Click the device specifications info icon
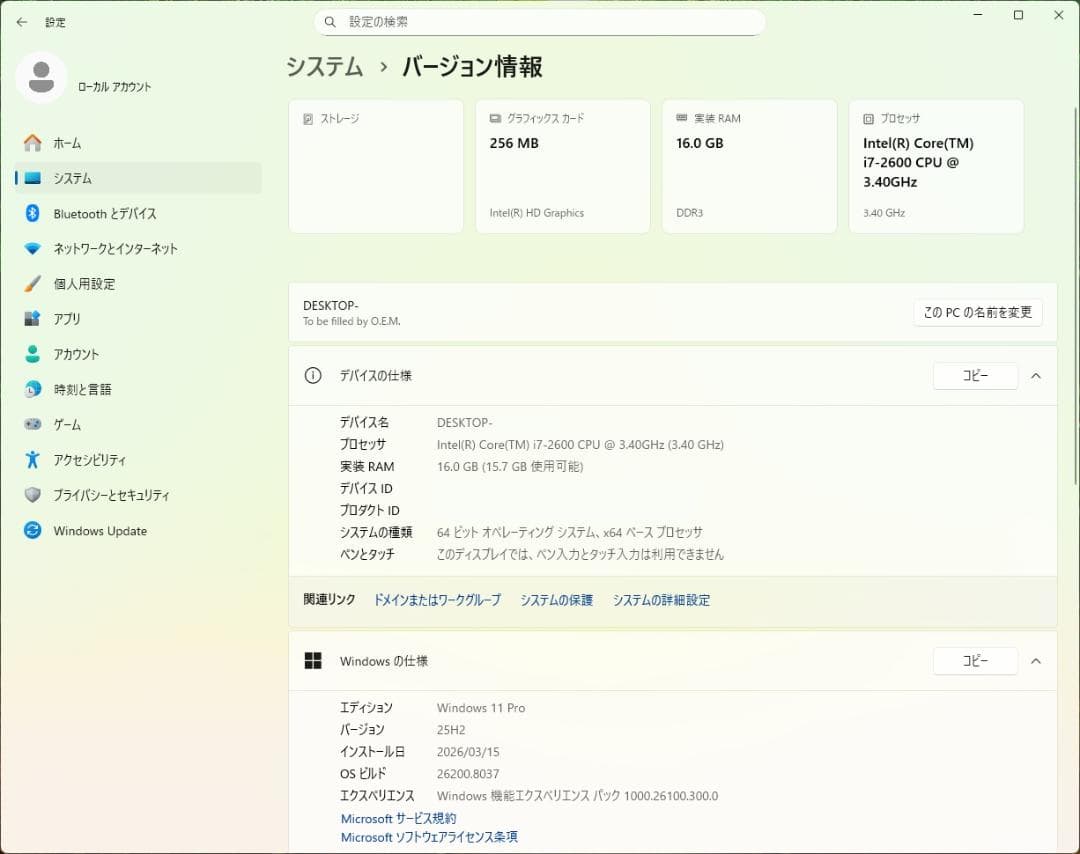Screen dimensions: 1080x854 point(313,376)
